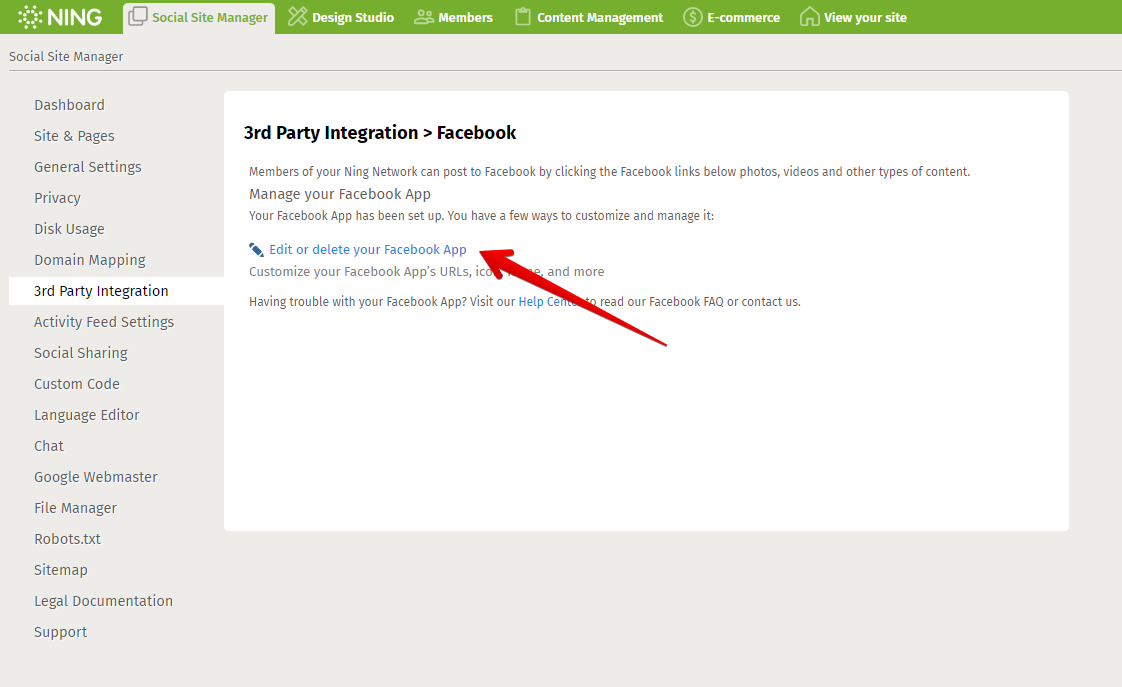Click the NING logo icon
This screenshot has height=687, width=1122.
pos(29,17)
